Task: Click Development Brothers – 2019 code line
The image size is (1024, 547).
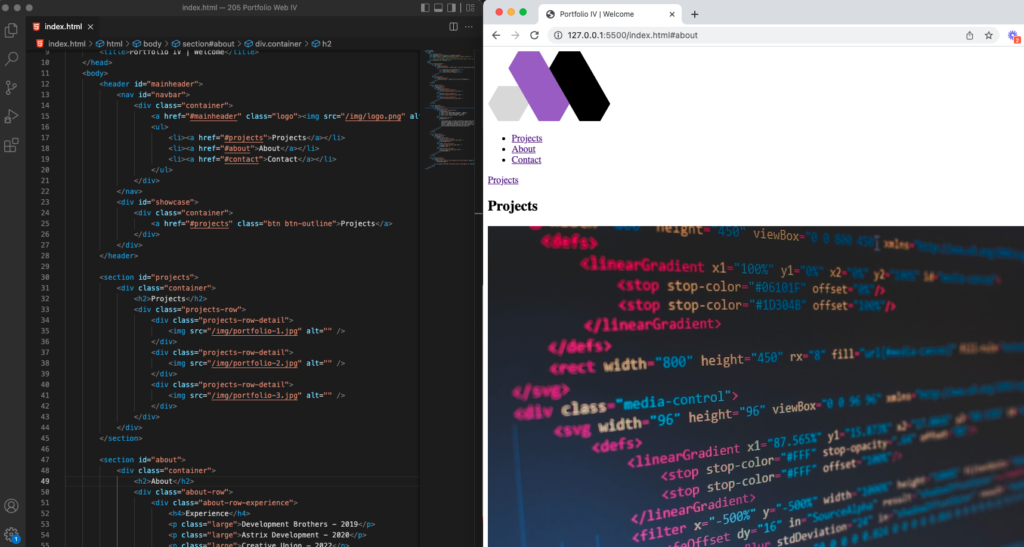Action: pyautogui.click(x=272, y=524)
